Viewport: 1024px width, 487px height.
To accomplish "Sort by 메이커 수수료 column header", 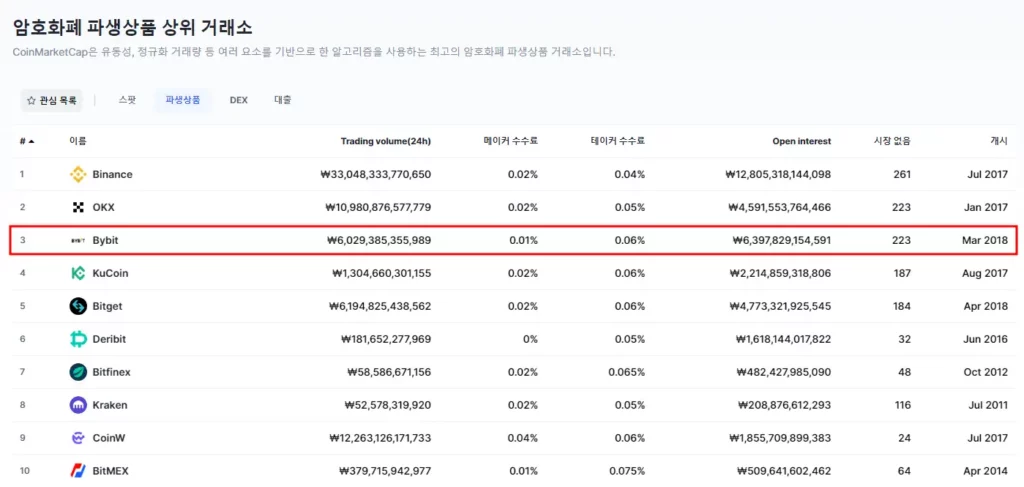I will (x=510, y=141).
